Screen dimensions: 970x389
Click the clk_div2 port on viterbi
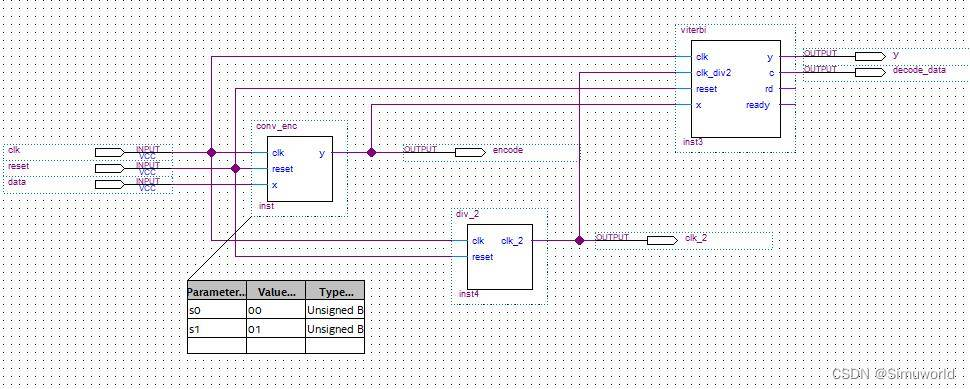(713, 73)
